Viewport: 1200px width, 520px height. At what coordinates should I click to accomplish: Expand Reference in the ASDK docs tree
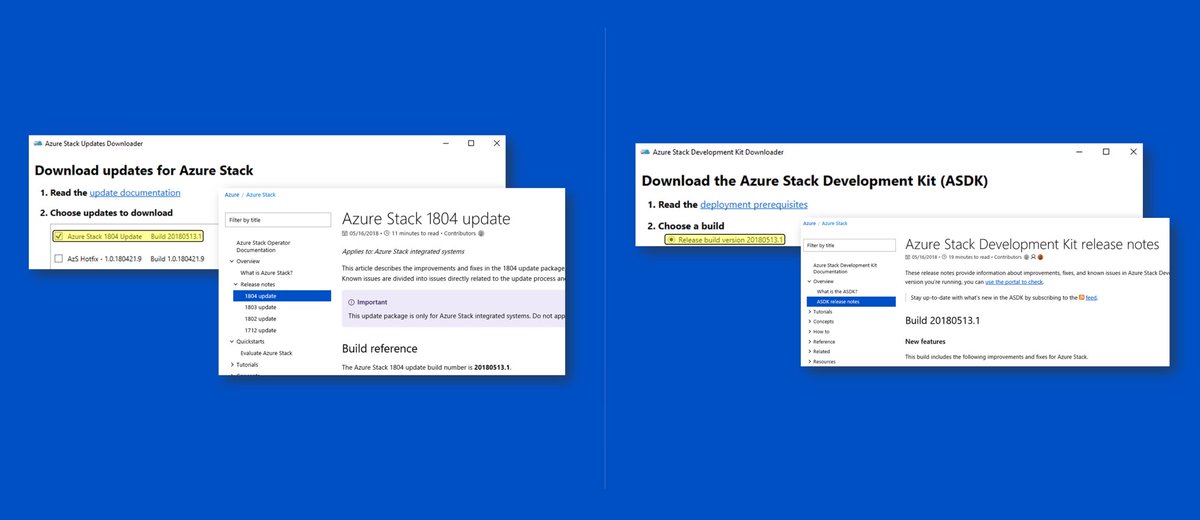click(x=809, y=341)
